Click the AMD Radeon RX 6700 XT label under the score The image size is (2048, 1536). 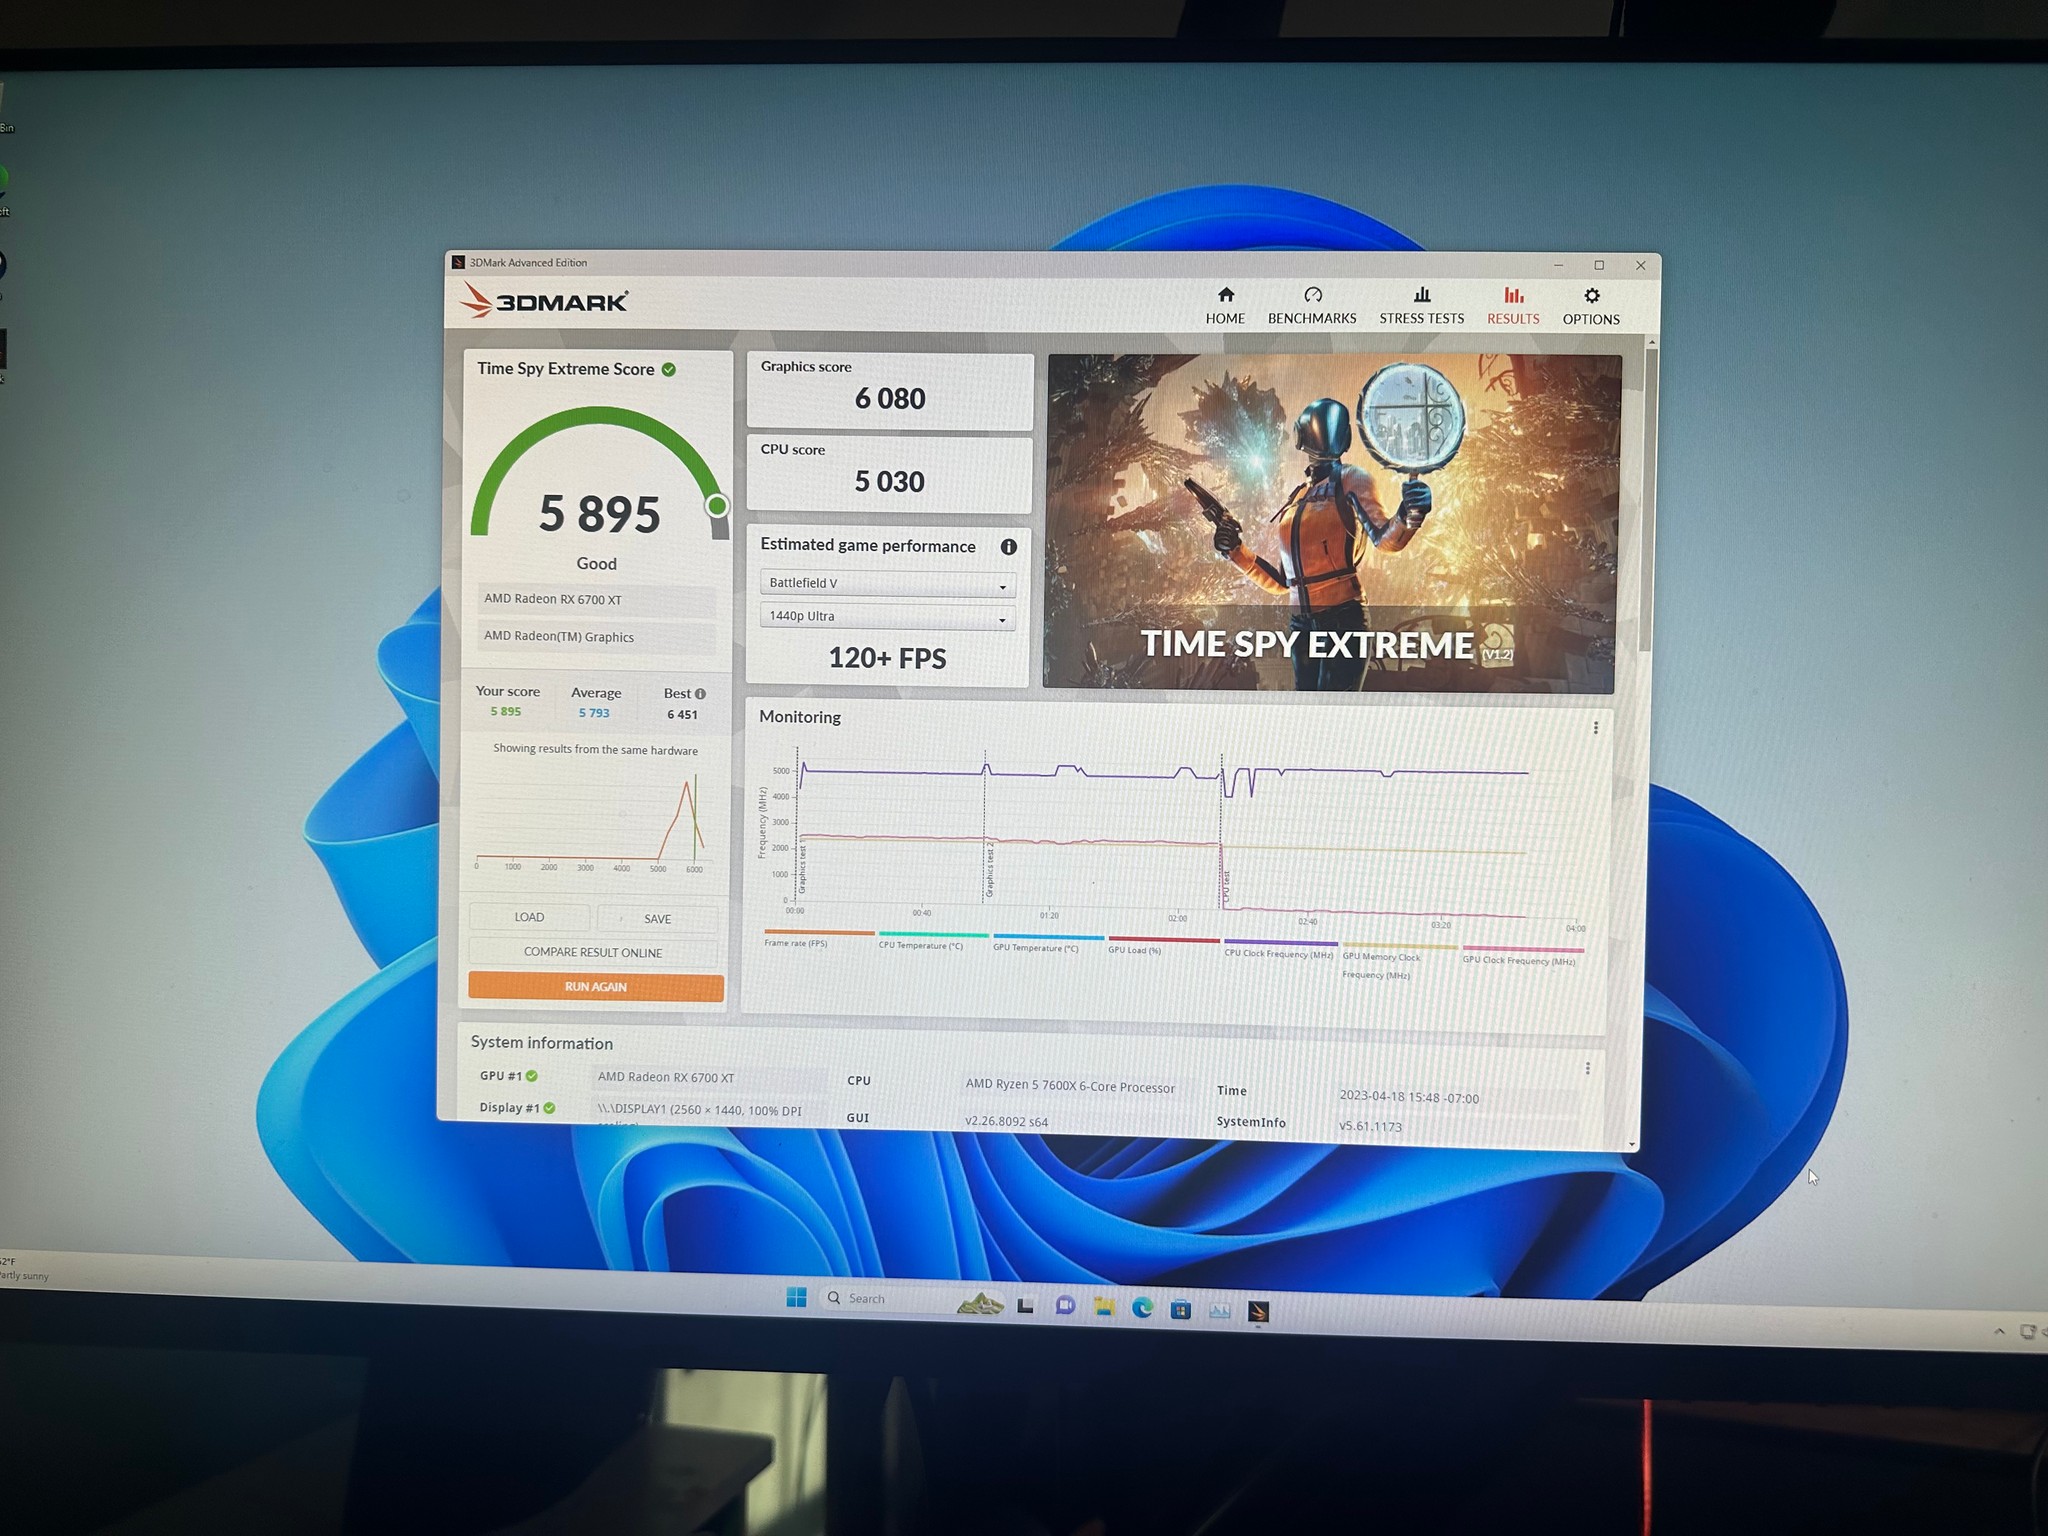click(596, 600)
